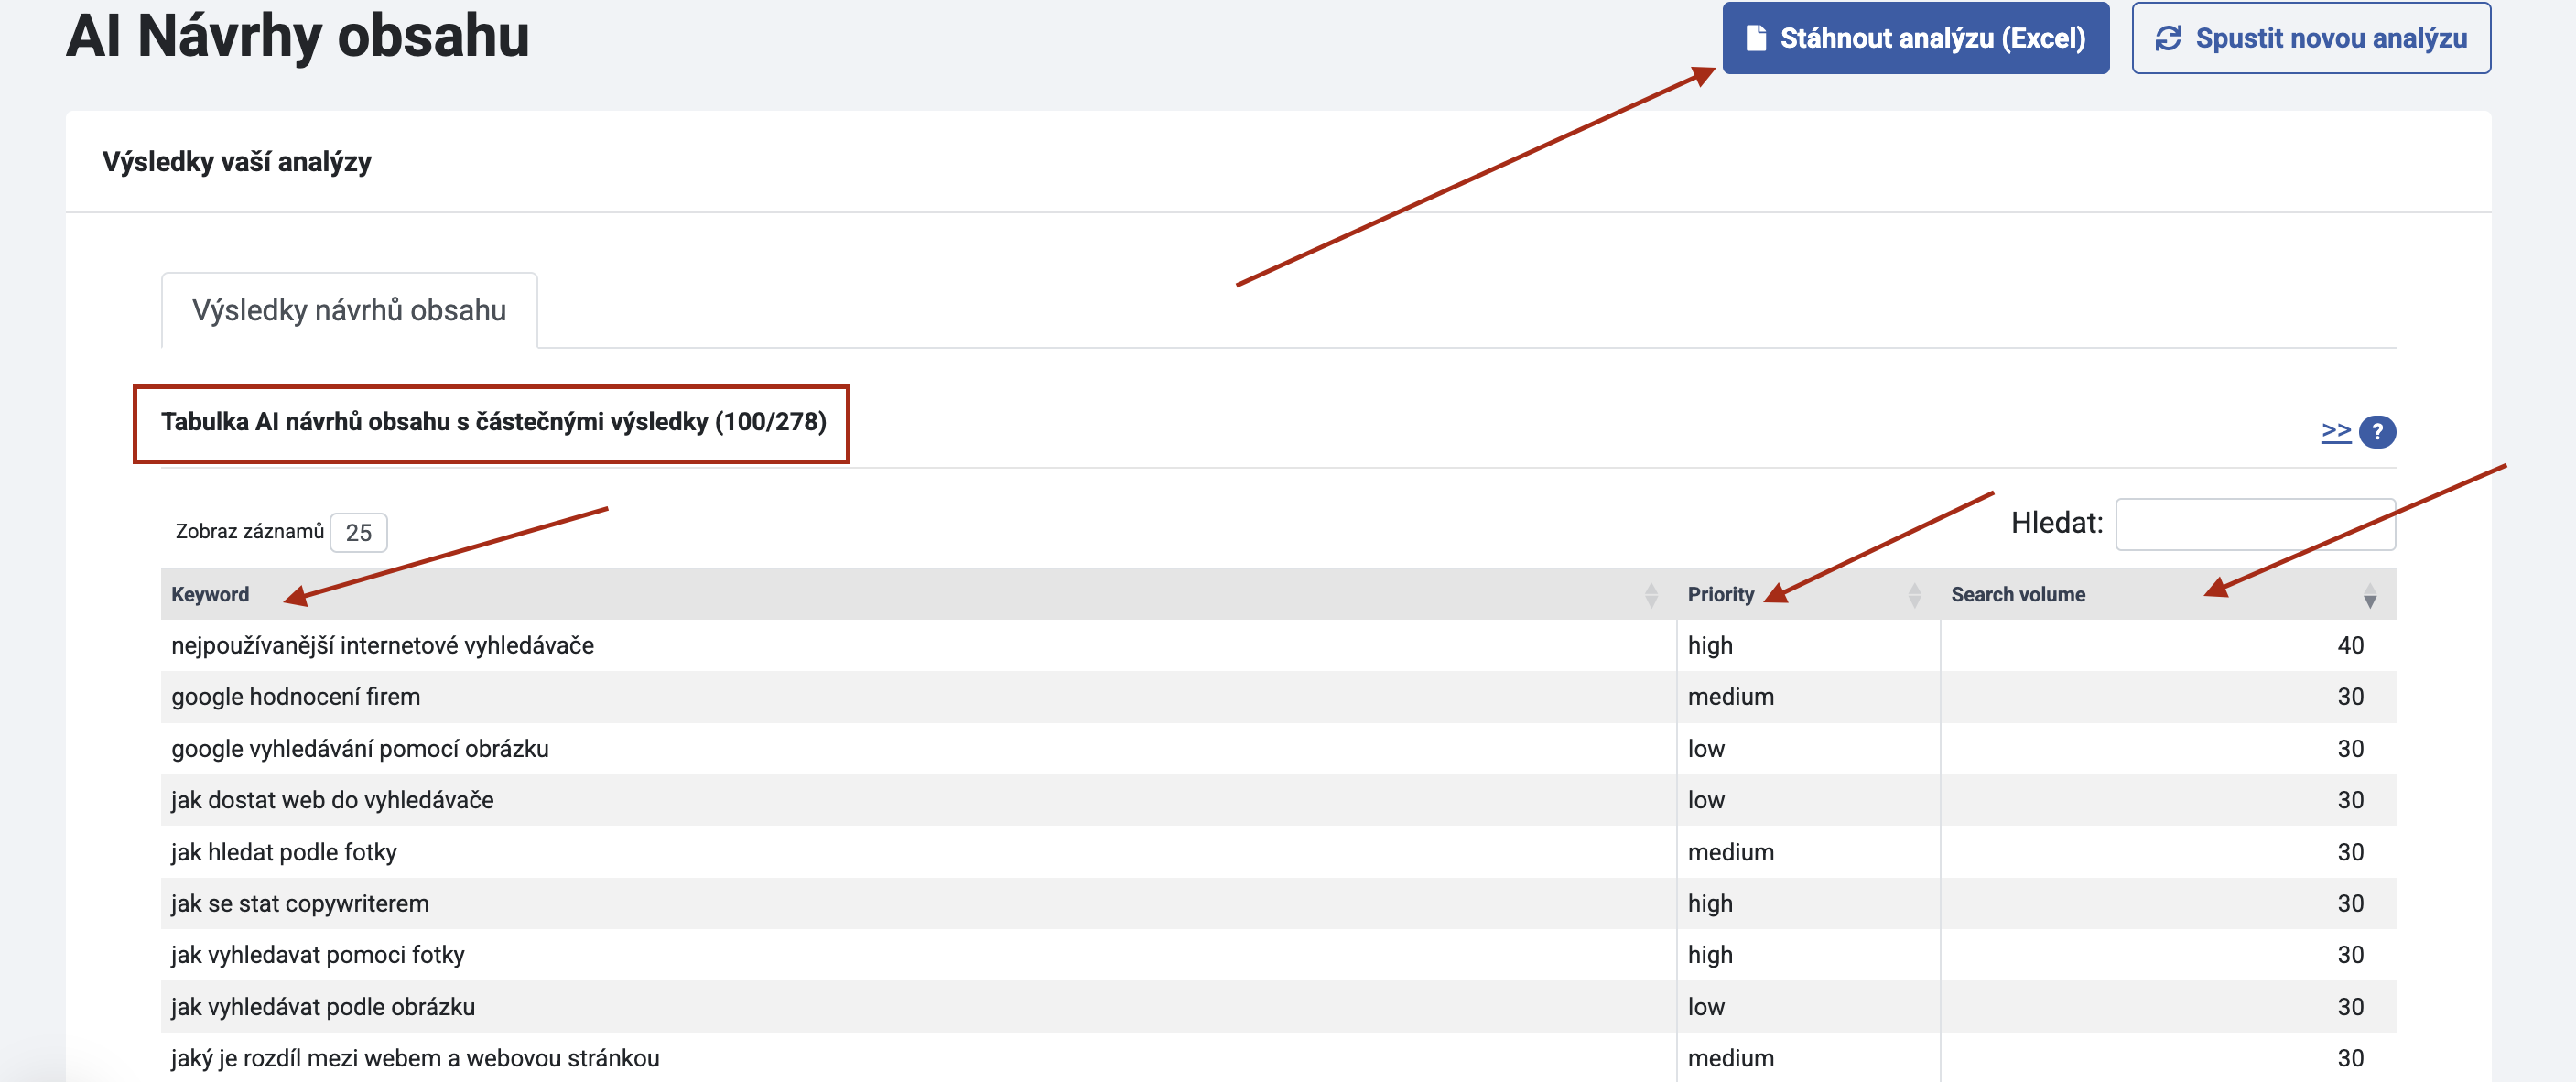
Task: Click the file icon in Stáhnout analýzu button
Action: pos(1755,38)
